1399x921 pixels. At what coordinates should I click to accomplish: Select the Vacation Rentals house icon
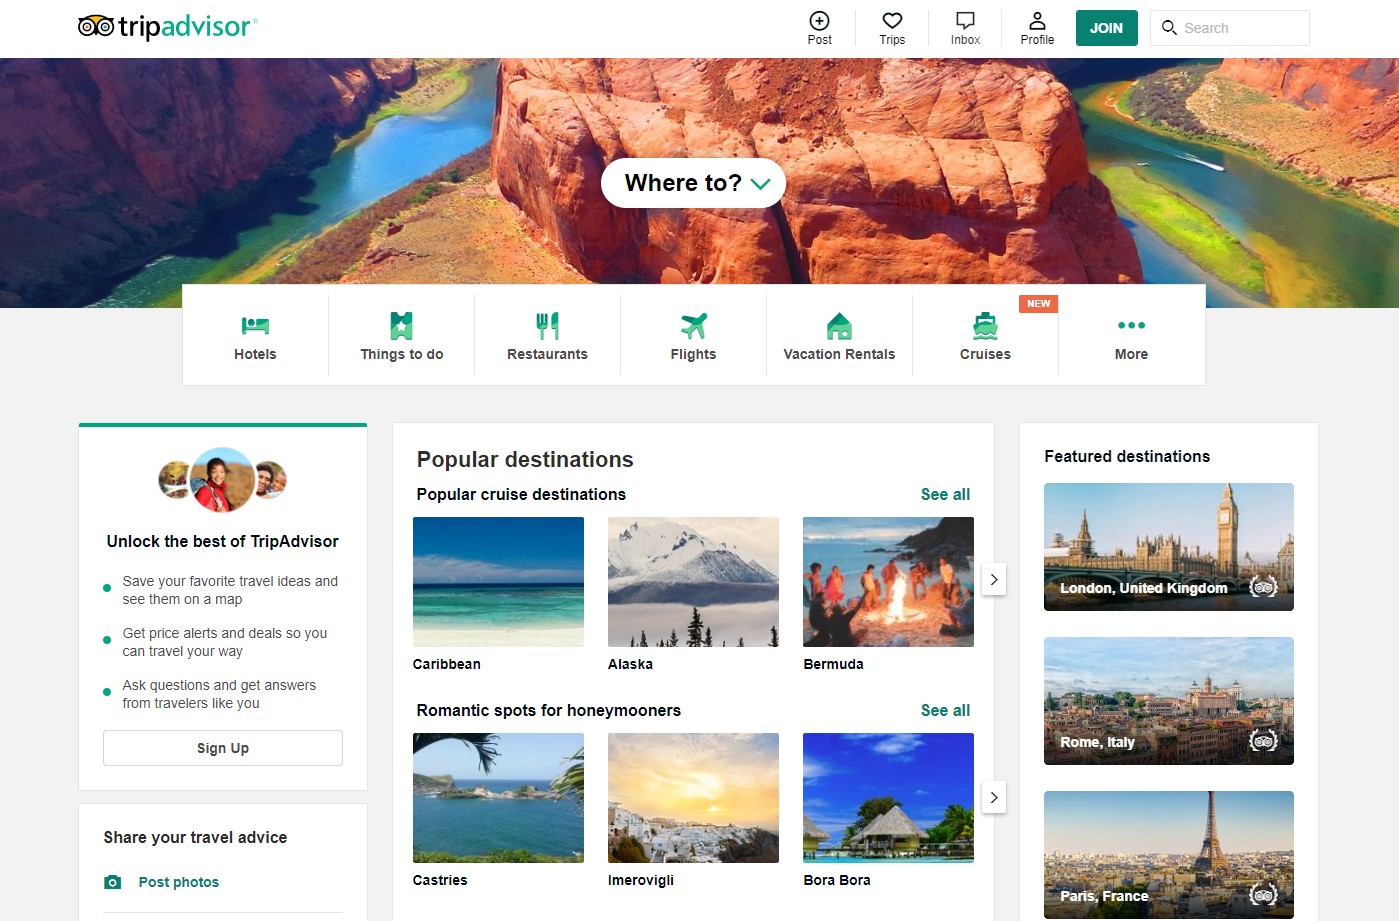(x=839, y=325)
